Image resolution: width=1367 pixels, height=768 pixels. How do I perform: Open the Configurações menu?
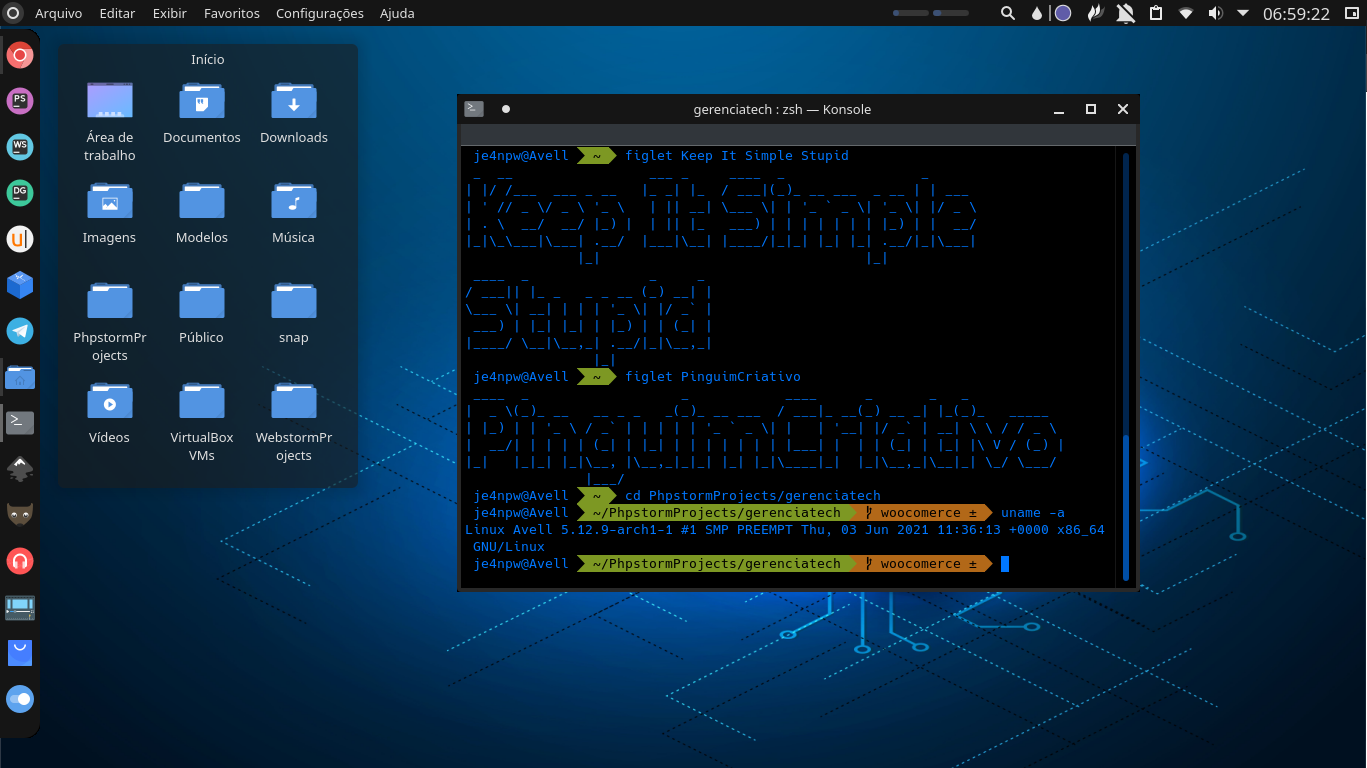pos(320,13)
